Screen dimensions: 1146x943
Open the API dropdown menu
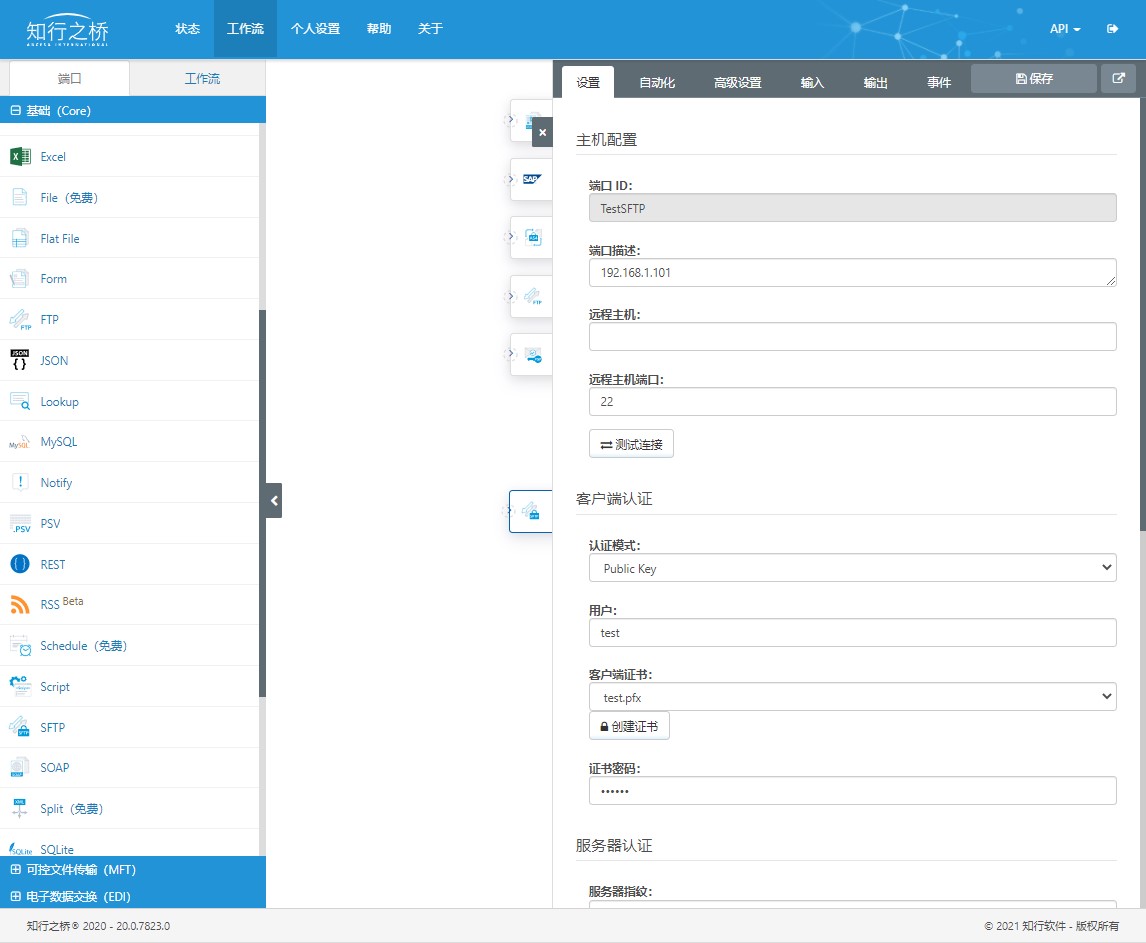[1065, 29]
